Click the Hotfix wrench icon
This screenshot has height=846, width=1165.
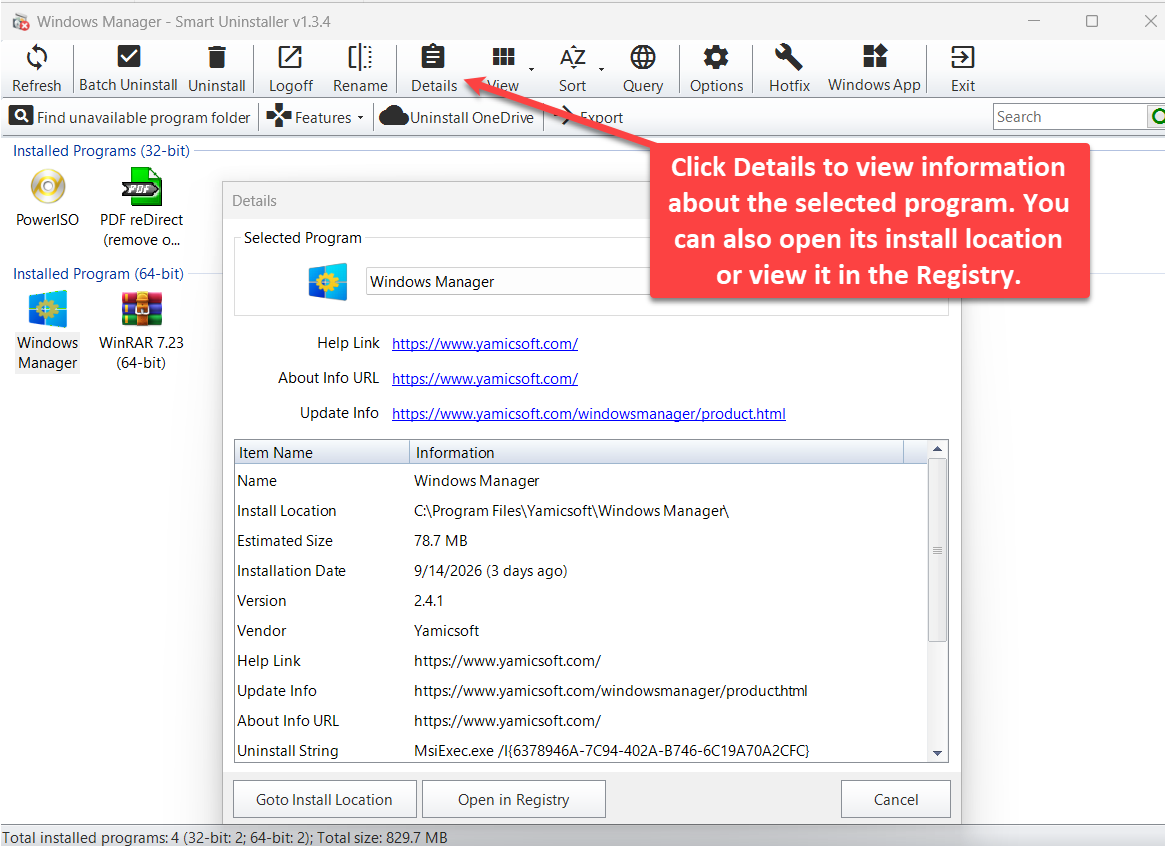[x=788, y=57]
